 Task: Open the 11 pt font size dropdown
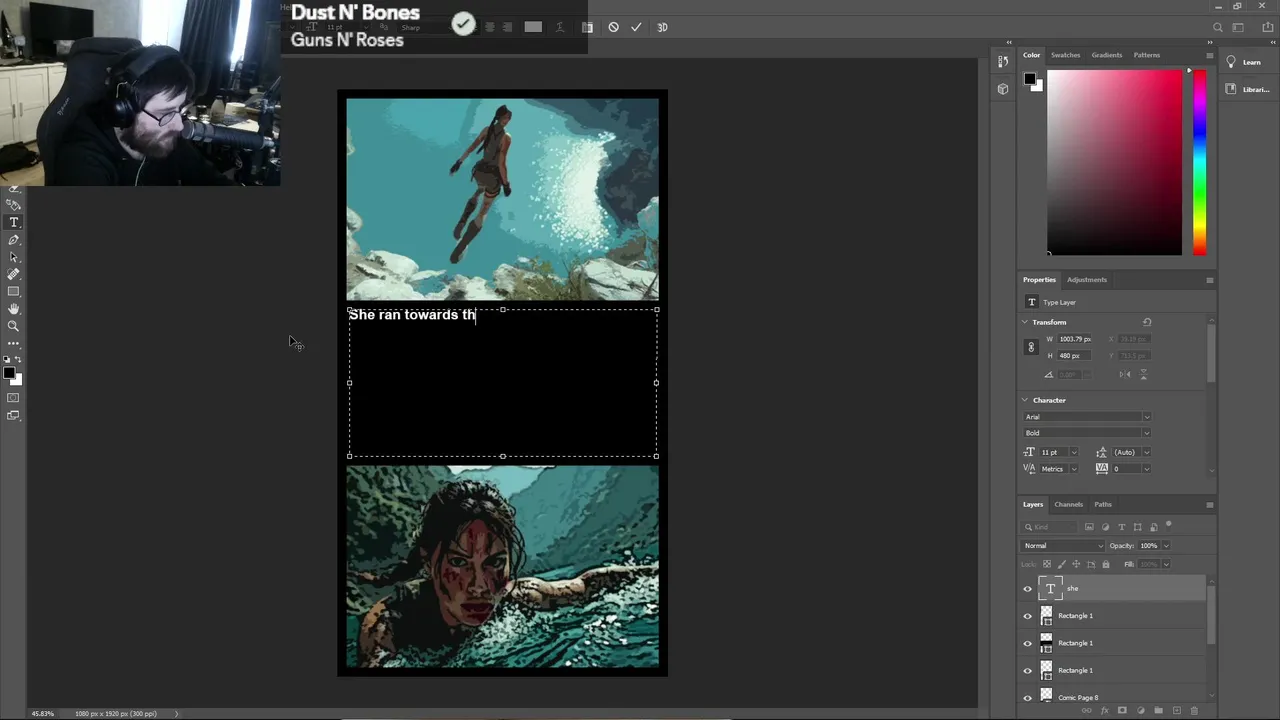(1074, 452)
